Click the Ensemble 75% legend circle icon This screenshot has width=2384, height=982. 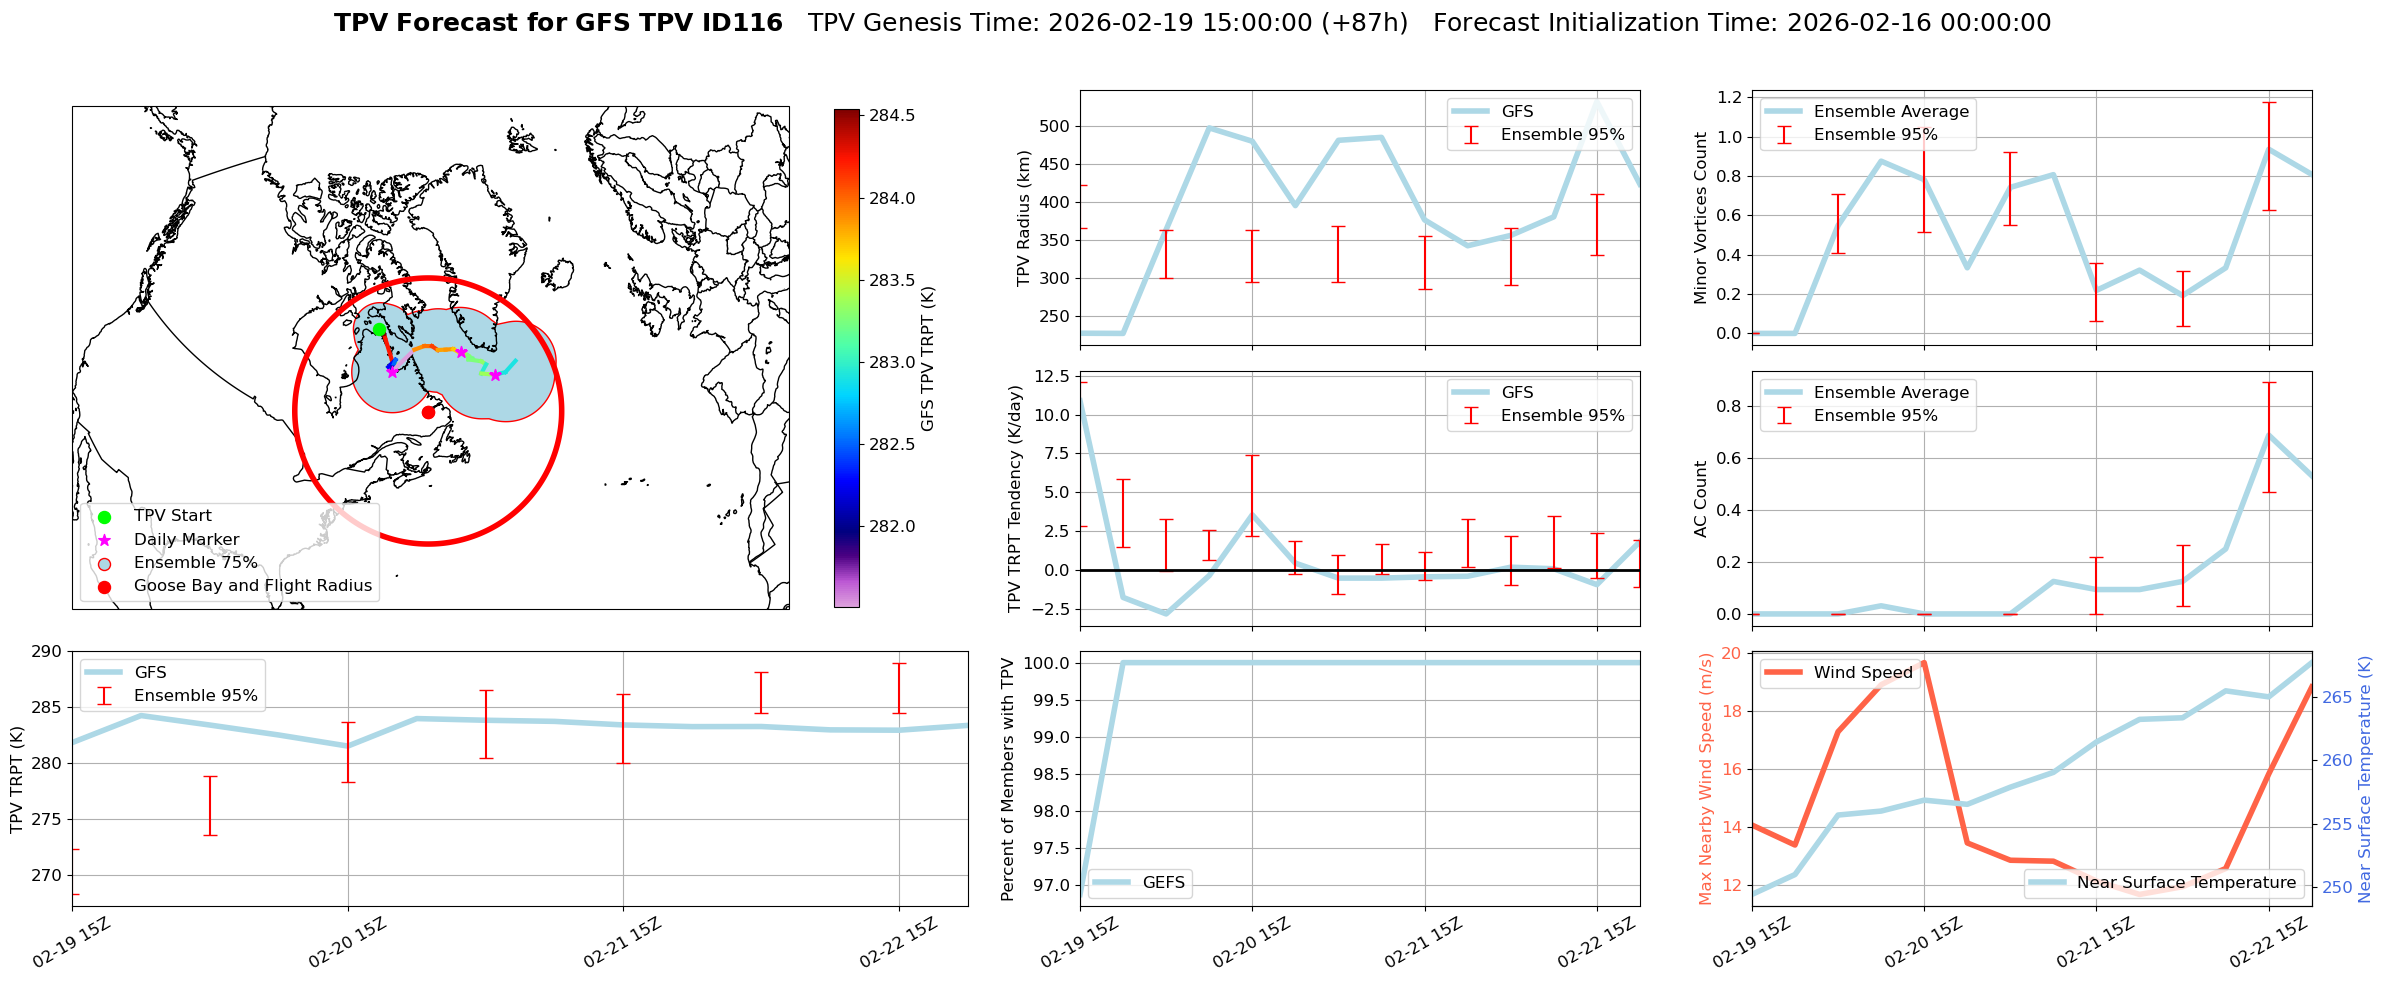coord(104,563)
